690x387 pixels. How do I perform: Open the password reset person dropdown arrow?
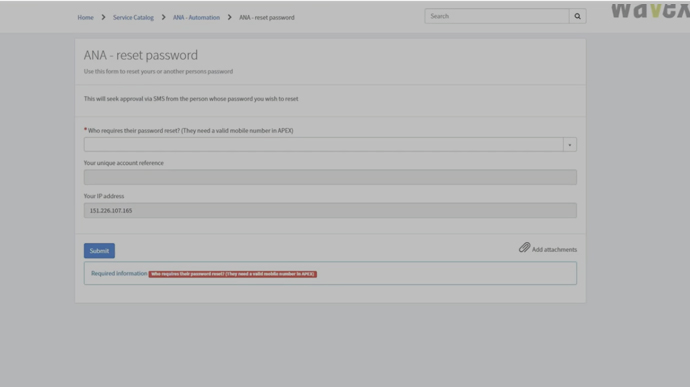570,145
